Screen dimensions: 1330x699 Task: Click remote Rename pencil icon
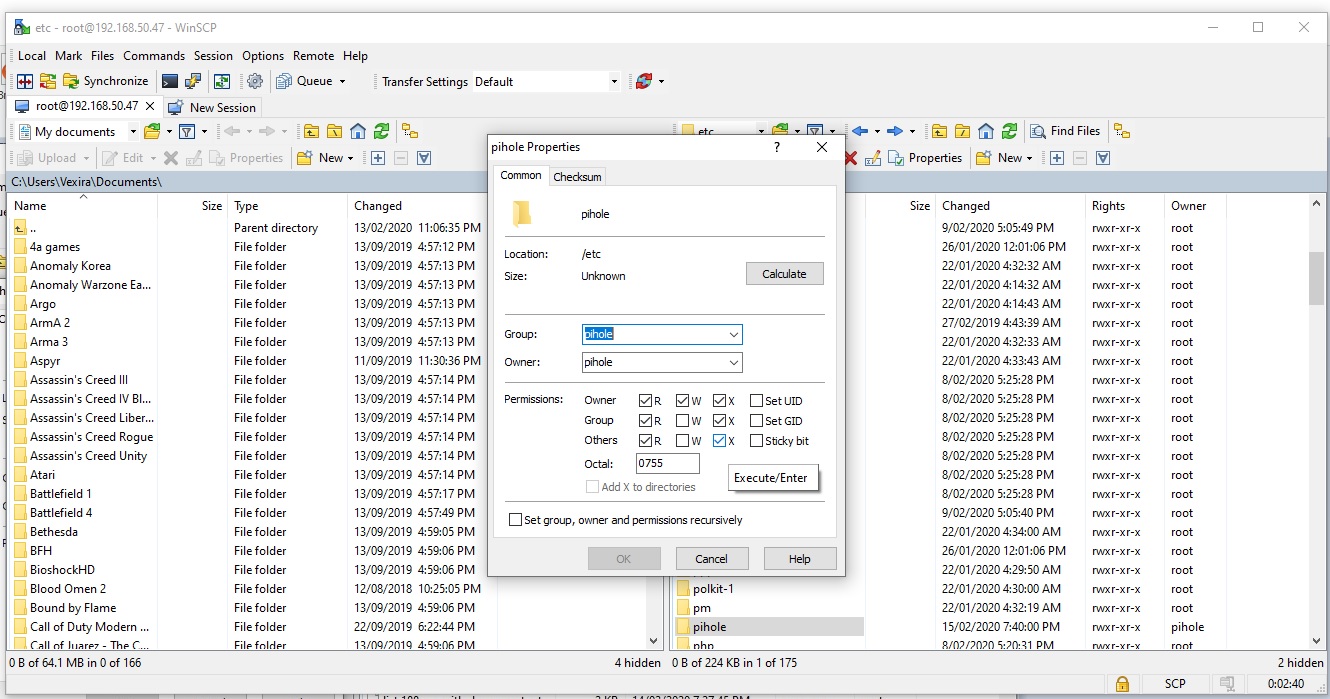pos(873,158)
